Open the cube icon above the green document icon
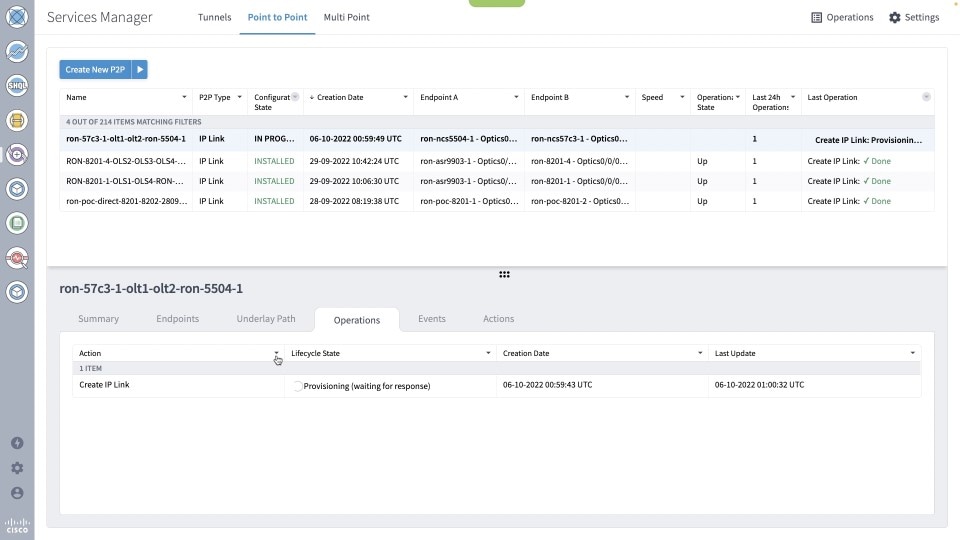The width and height of the screenshot is (960, 540). coord(17,189)
